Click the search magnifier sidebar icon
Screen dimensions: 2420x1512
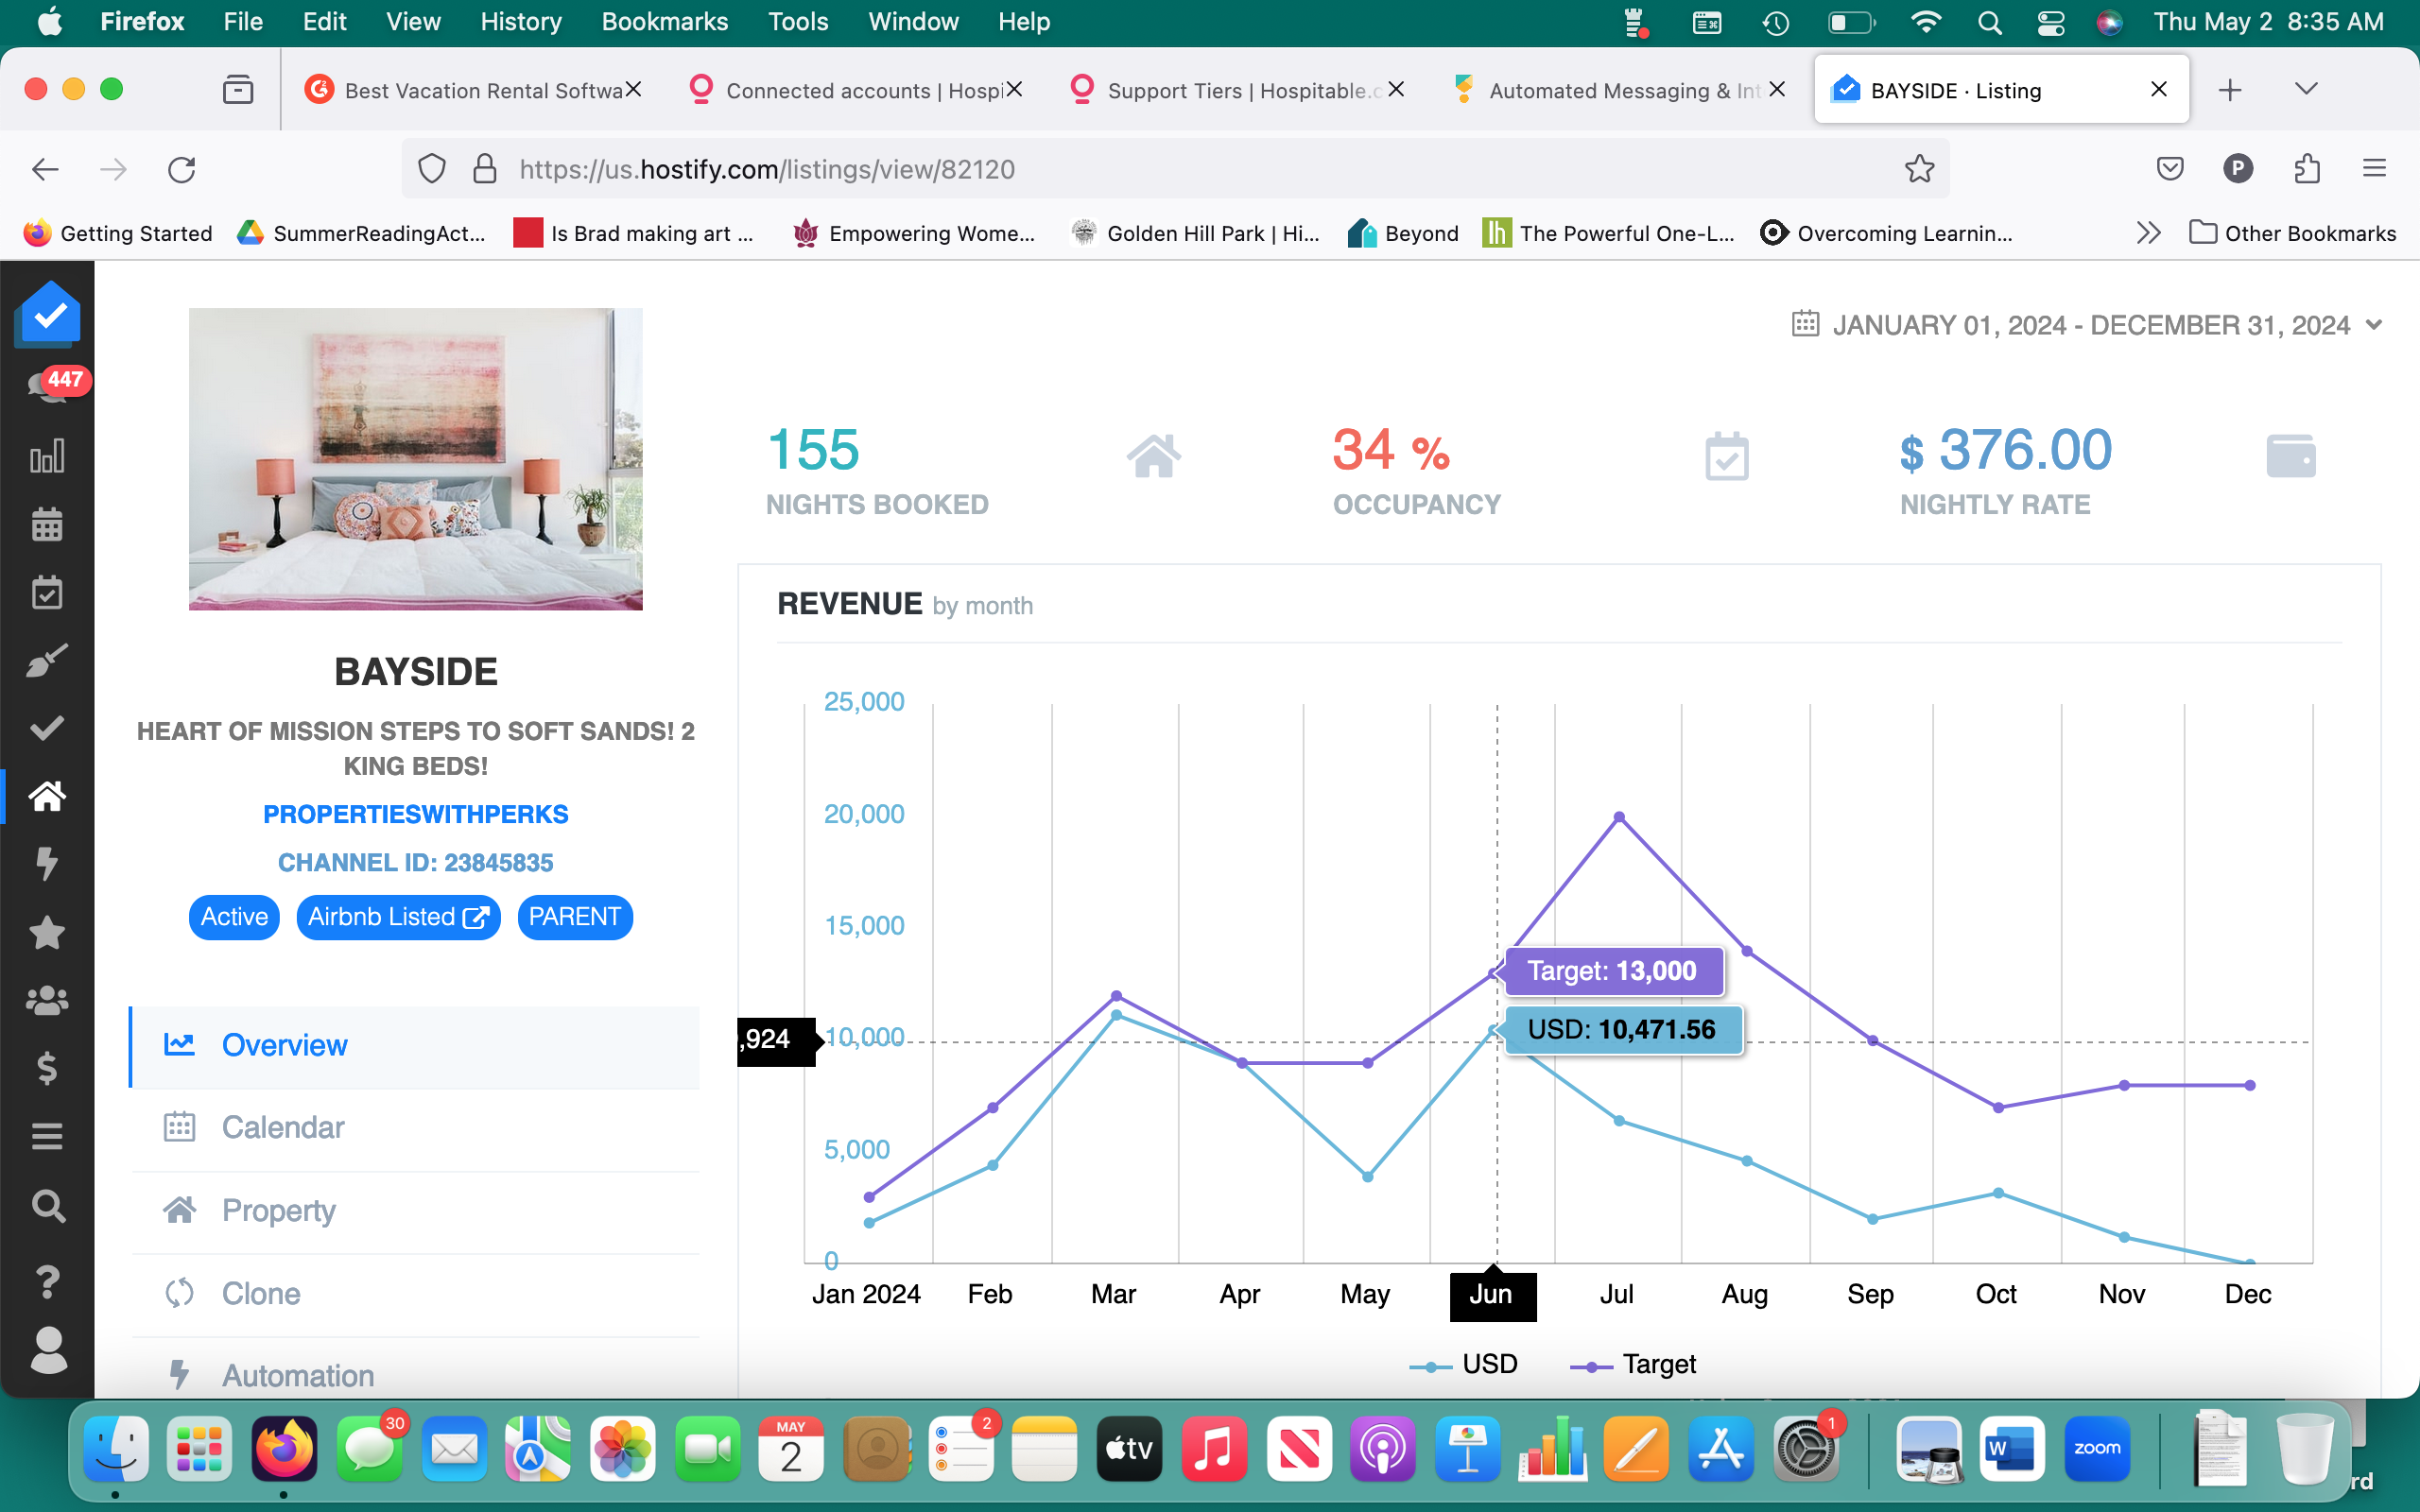click(x=47, y=1206)
